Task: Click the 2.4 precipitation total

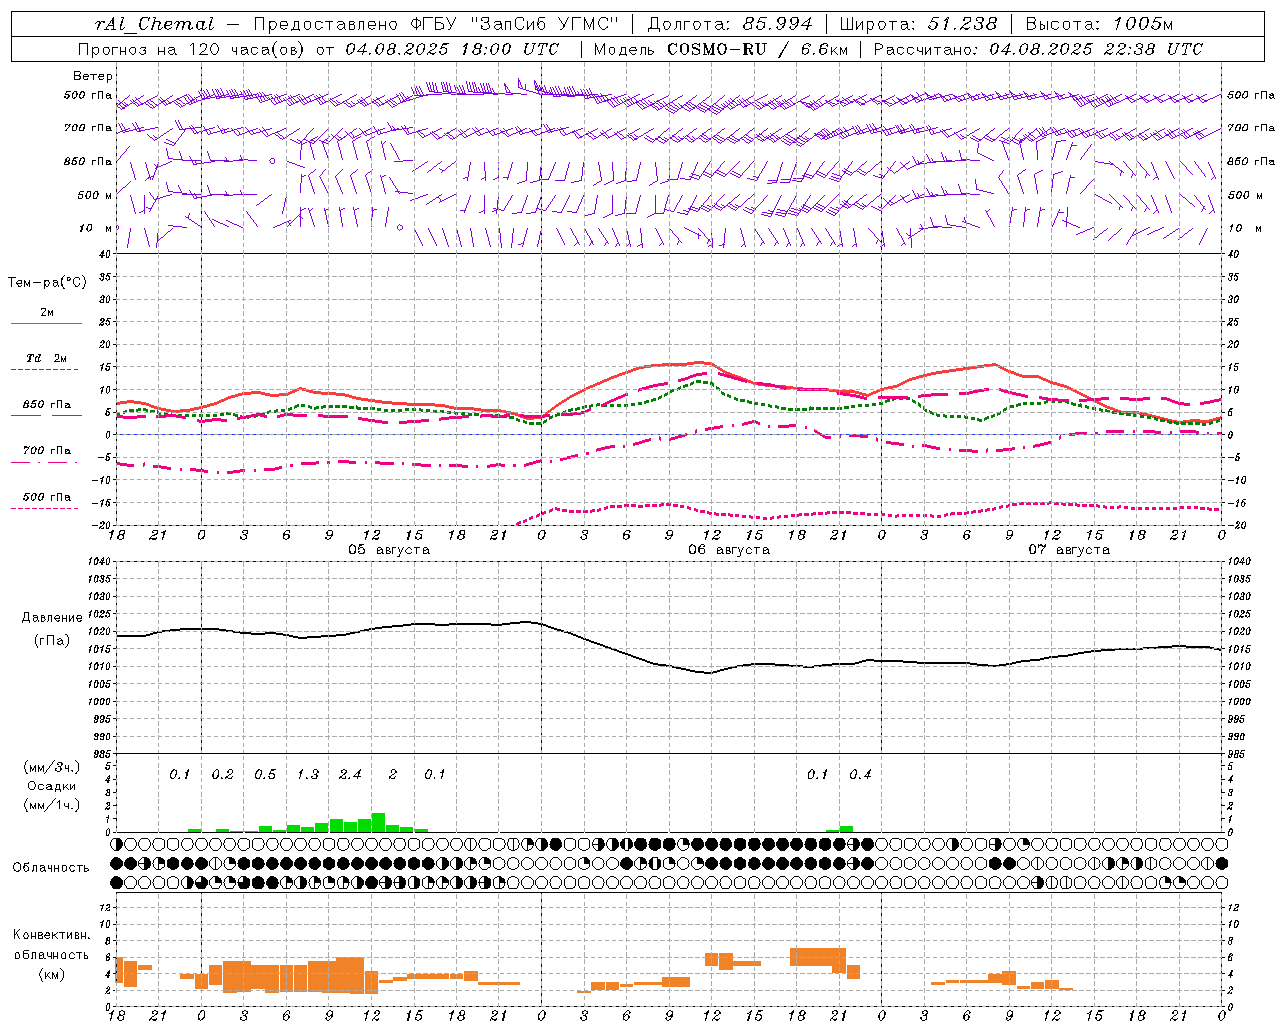Action: (x=350, y=775)
